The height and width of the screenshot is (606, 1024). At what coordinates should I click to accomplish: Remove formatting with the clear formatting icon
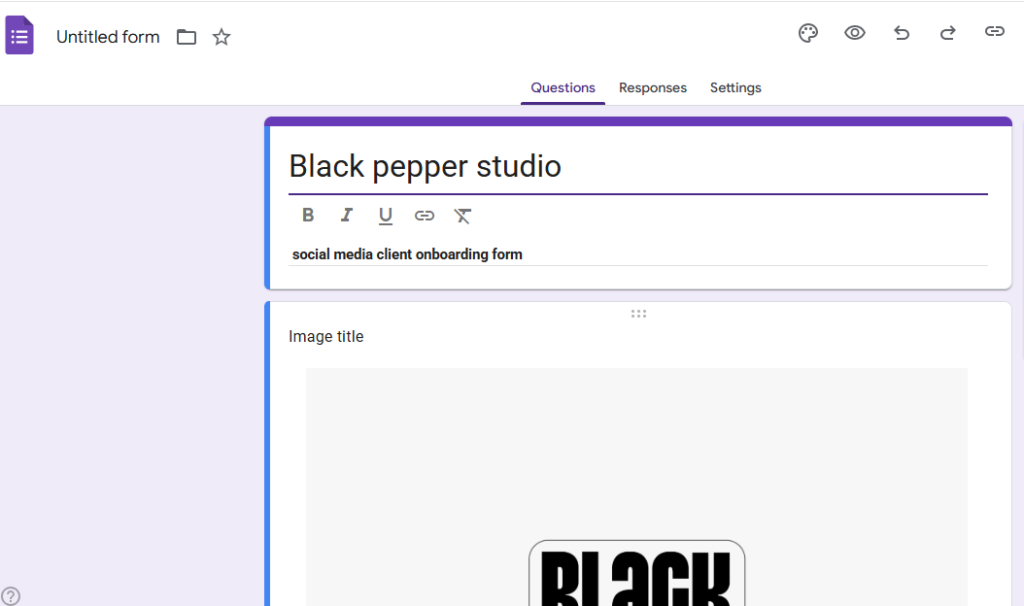click(x=462, y=215)
